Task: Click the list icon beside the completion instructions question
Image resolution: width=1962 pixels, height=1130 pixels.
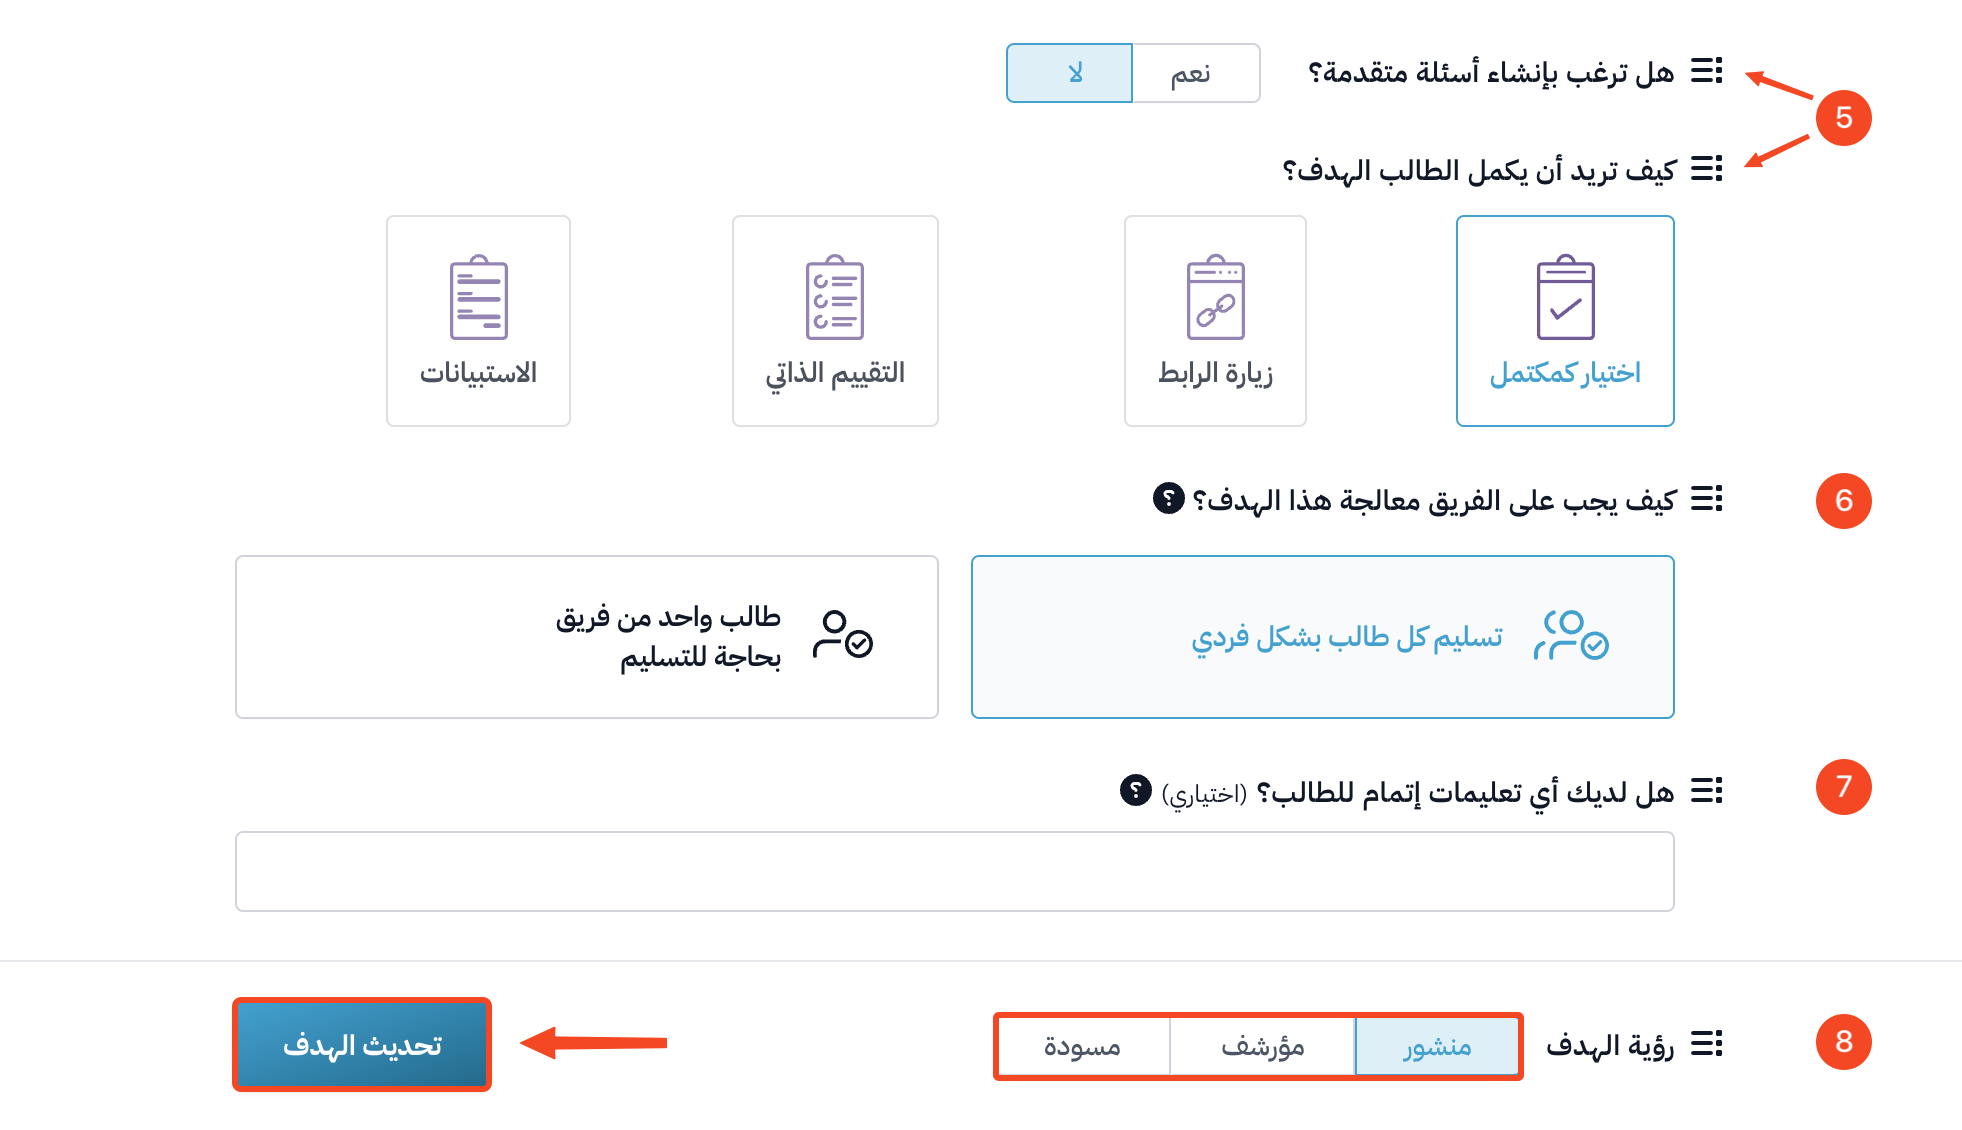Action: pyautogui.click(x=1706, y=791)
